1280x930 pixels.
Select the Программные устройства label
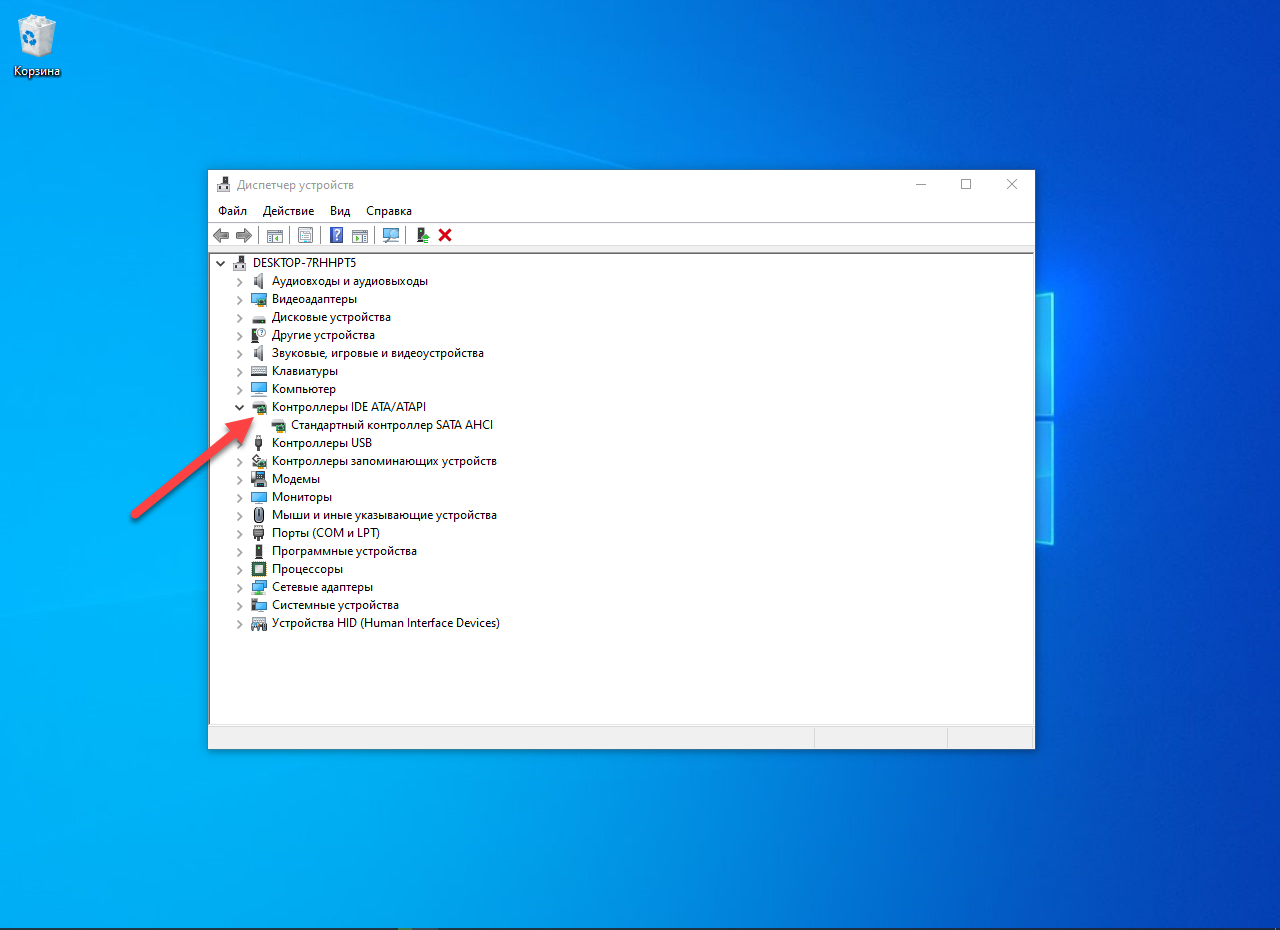pos(344,551)
